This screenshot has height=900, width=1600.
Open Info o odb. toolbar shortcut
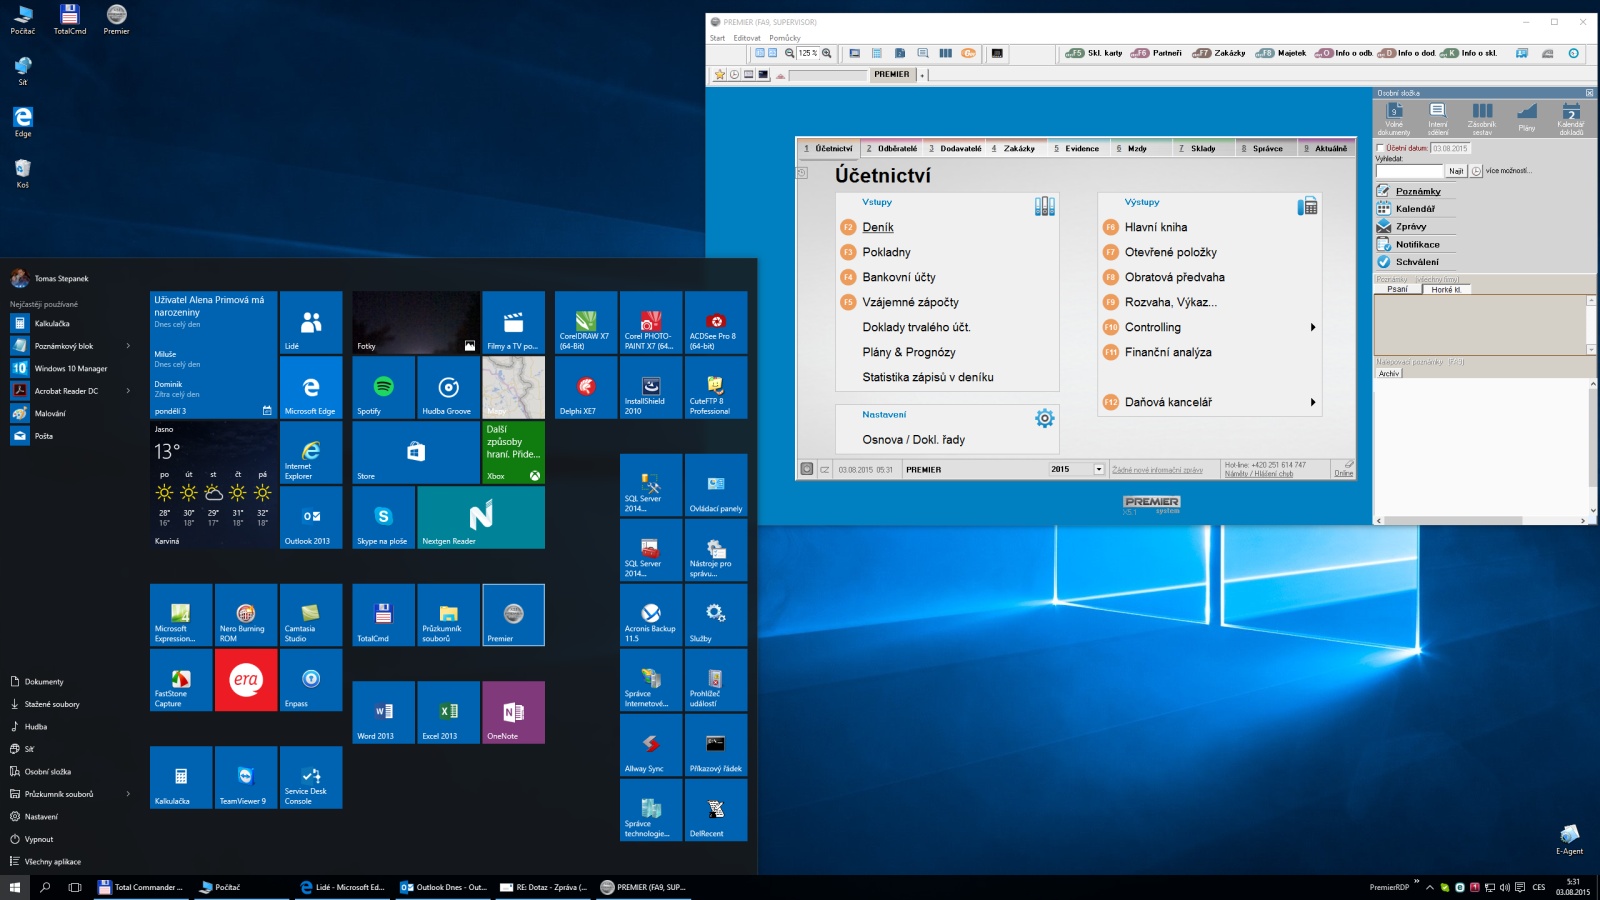pos(1343,53)
